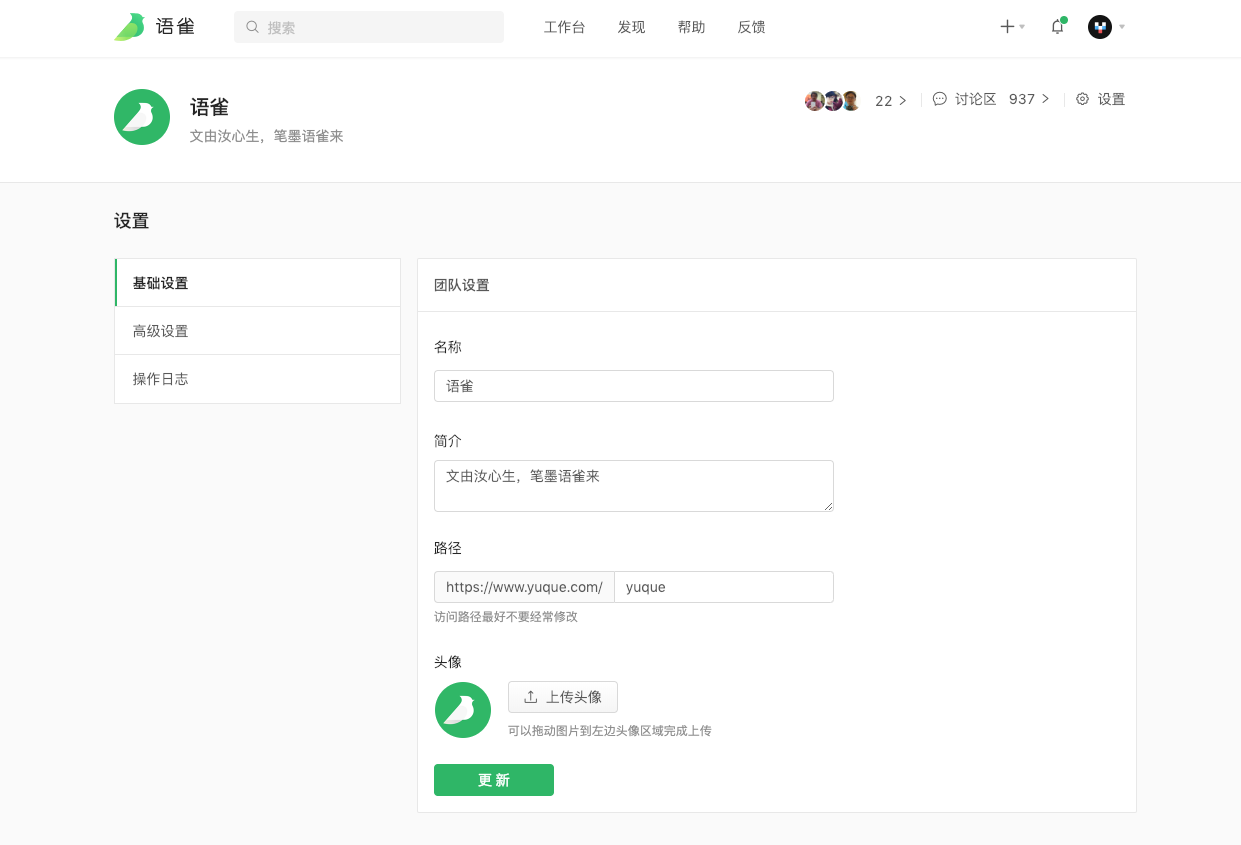Open the discussion area chat icon
1241x845 pixels.
(940, 99)
